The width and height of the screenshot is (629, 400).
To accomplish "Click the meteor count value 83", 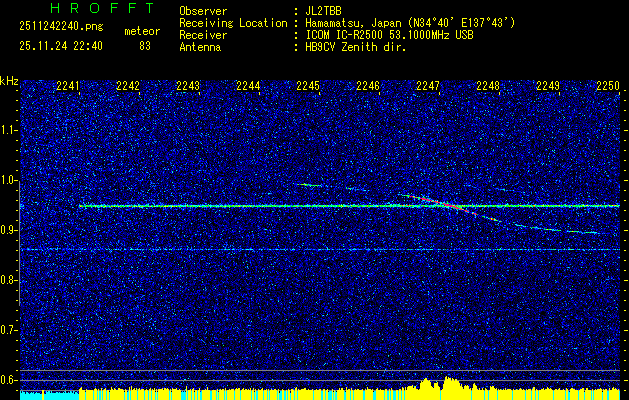I will (145, 45).
